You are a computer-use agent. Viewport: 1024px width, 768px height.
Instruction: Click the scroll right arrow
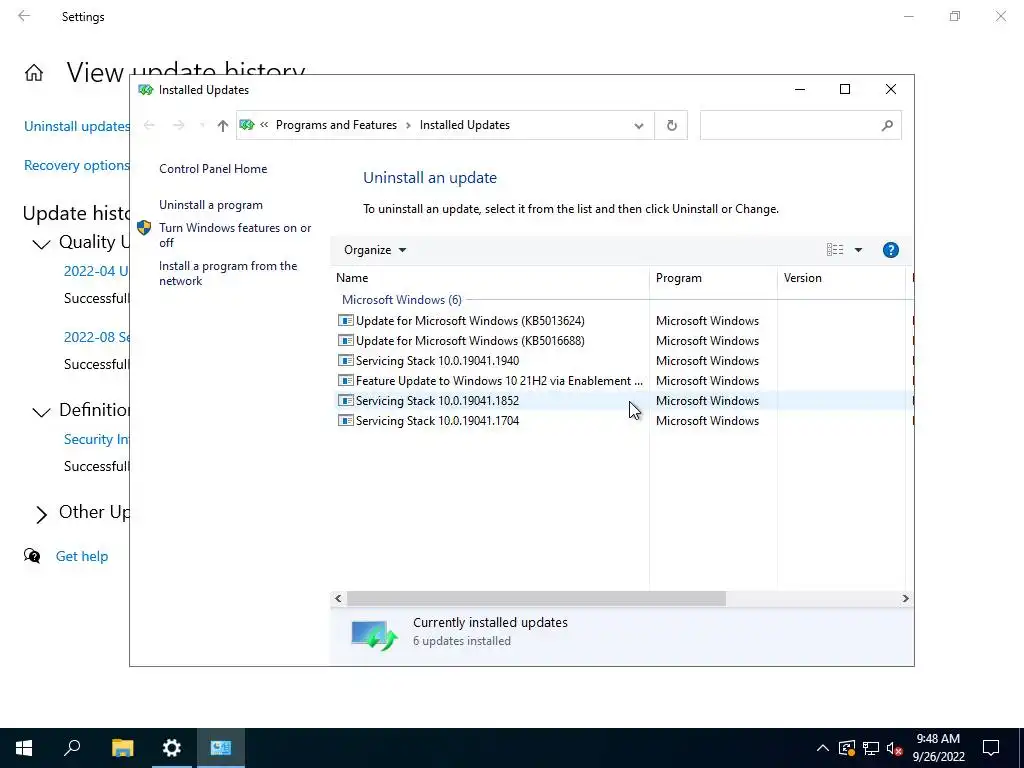point(905,598)
